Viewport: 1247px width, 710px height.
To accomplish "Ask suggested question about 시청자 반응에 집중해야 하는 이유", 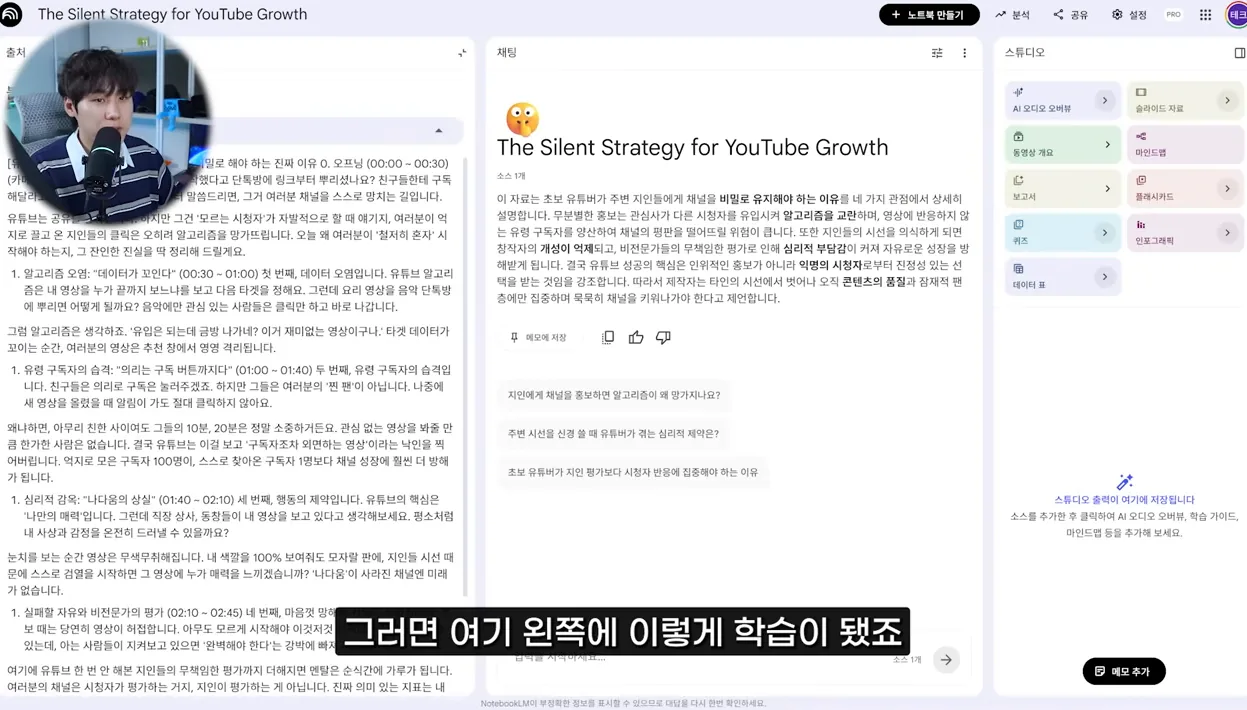I will pos(633,472).
